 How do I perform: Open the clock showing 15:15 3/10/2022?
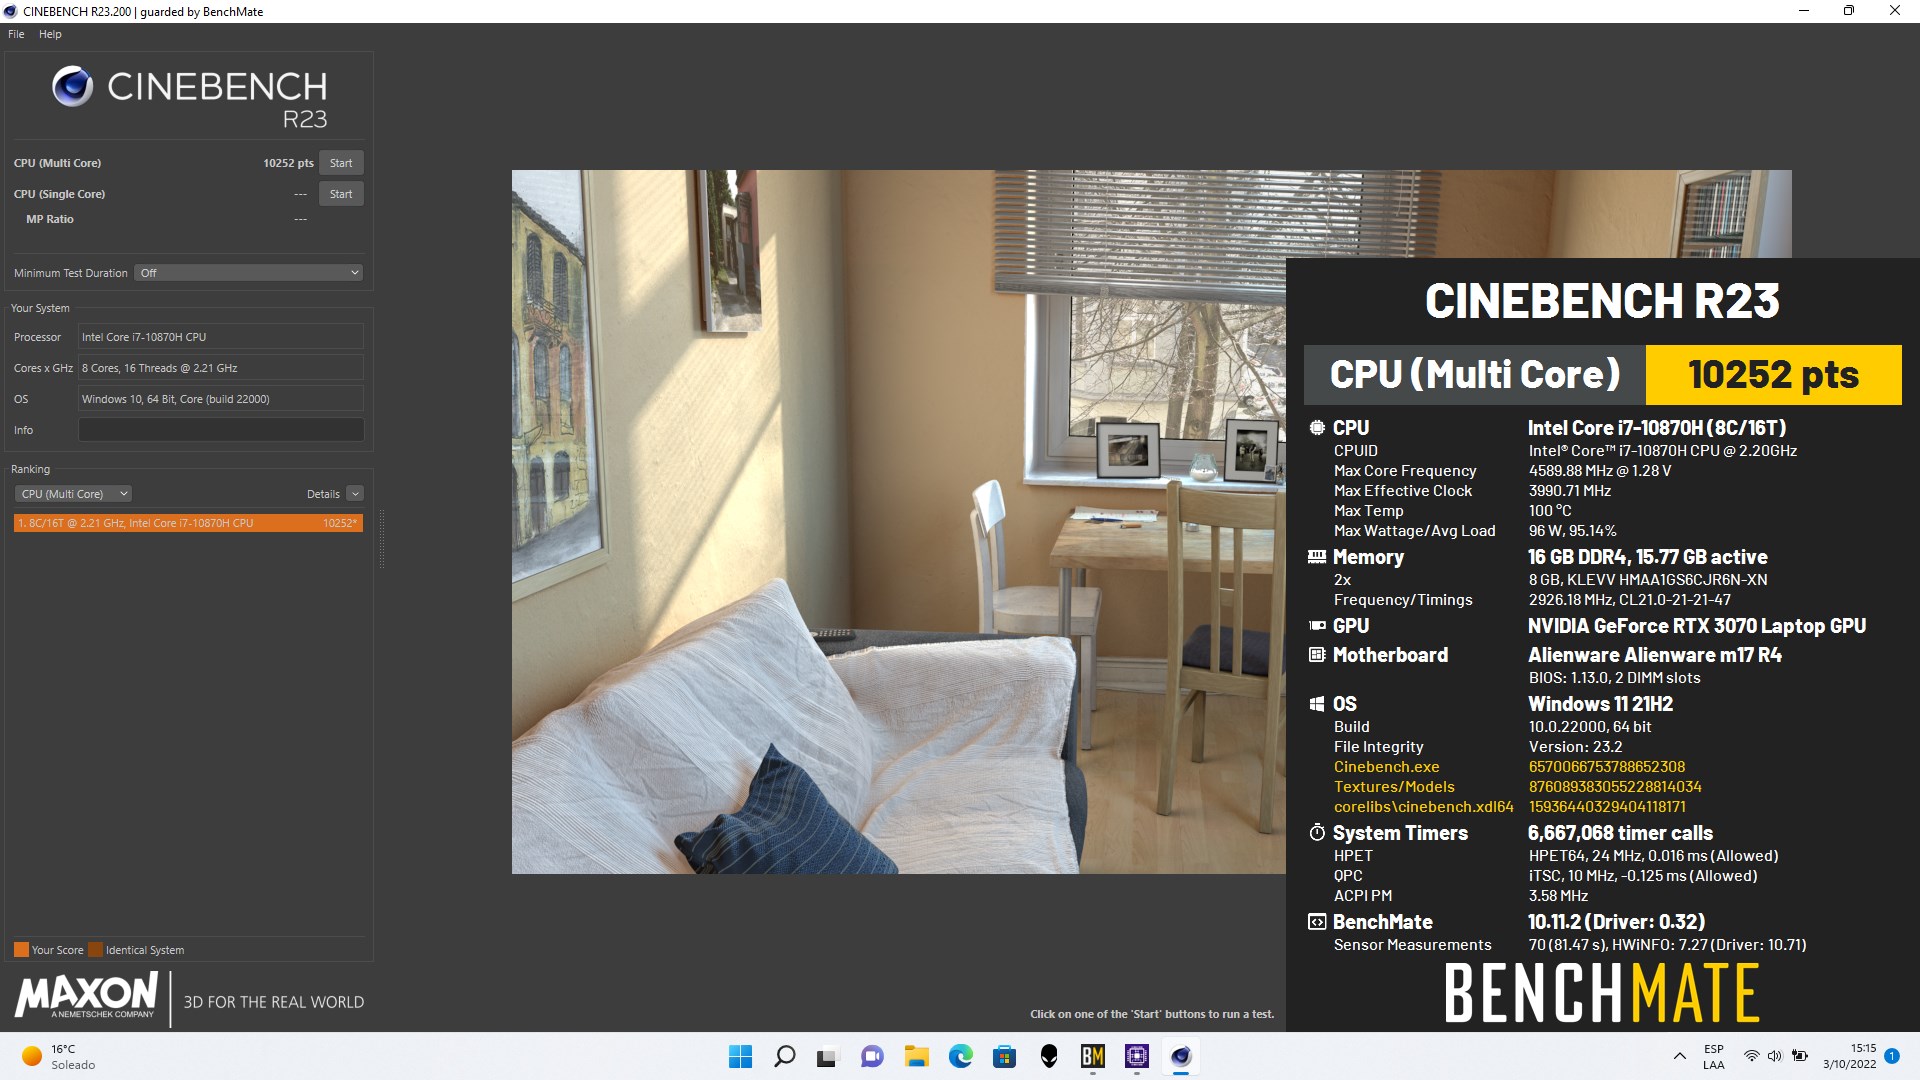pos(1850,1056)
